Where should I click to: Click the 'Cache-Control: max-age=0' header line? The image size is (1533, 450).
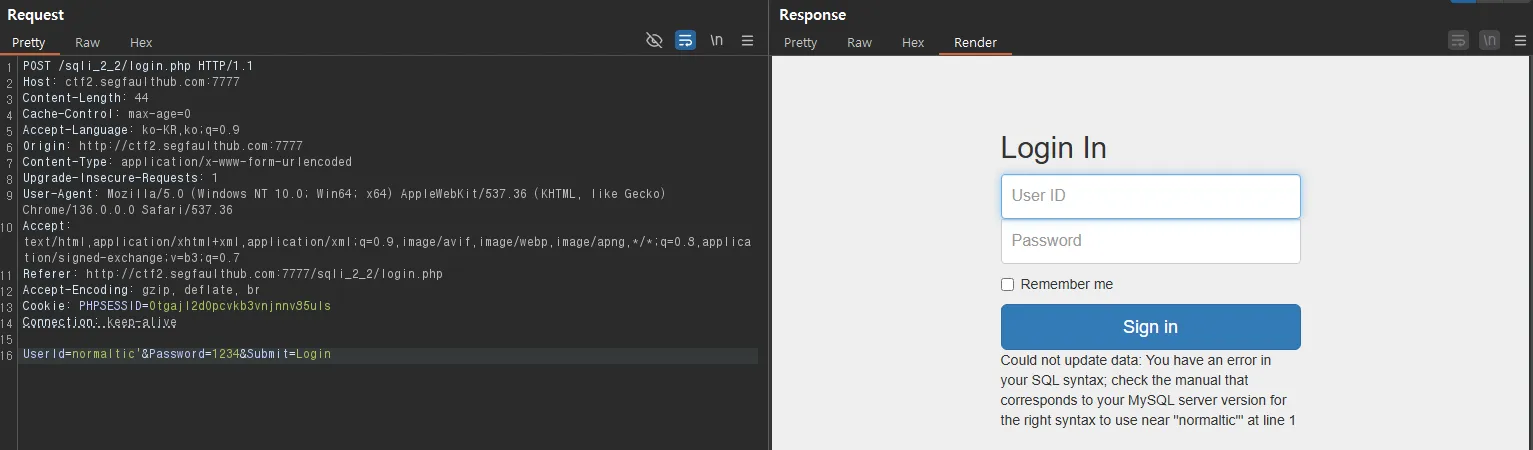[106, 114]
